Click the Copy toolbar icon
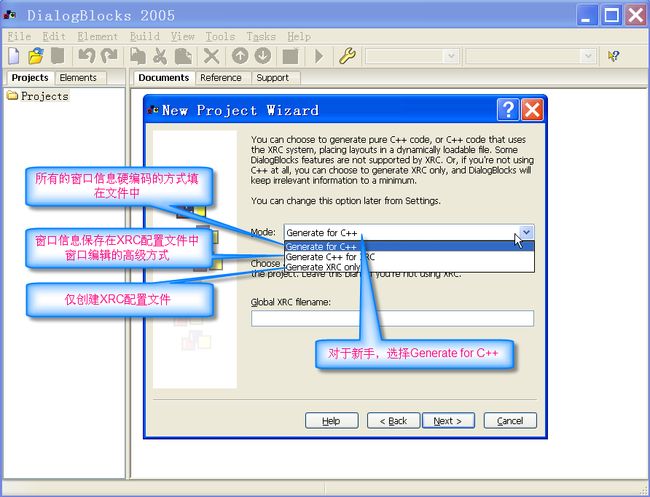 (137, 56)
